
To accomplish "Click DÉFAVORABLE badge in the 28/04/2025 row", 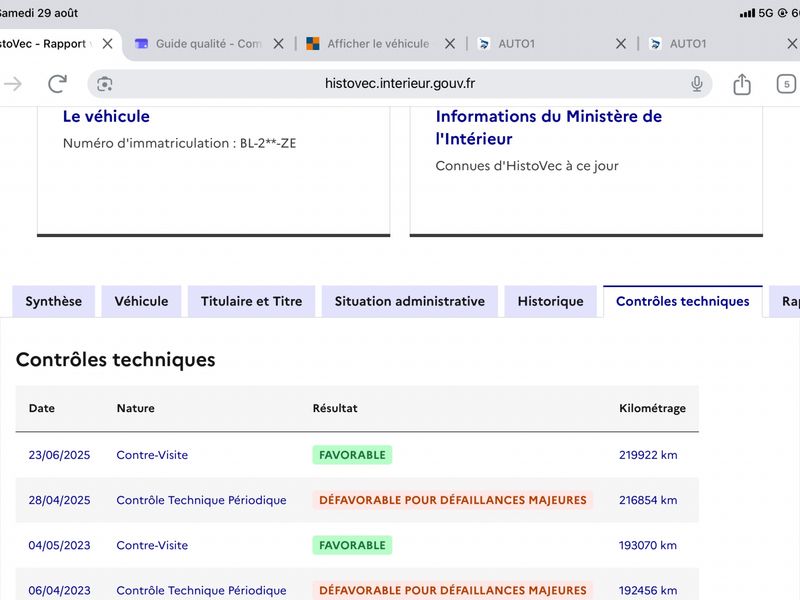I will pyautogui.click(x=453, y=500).
